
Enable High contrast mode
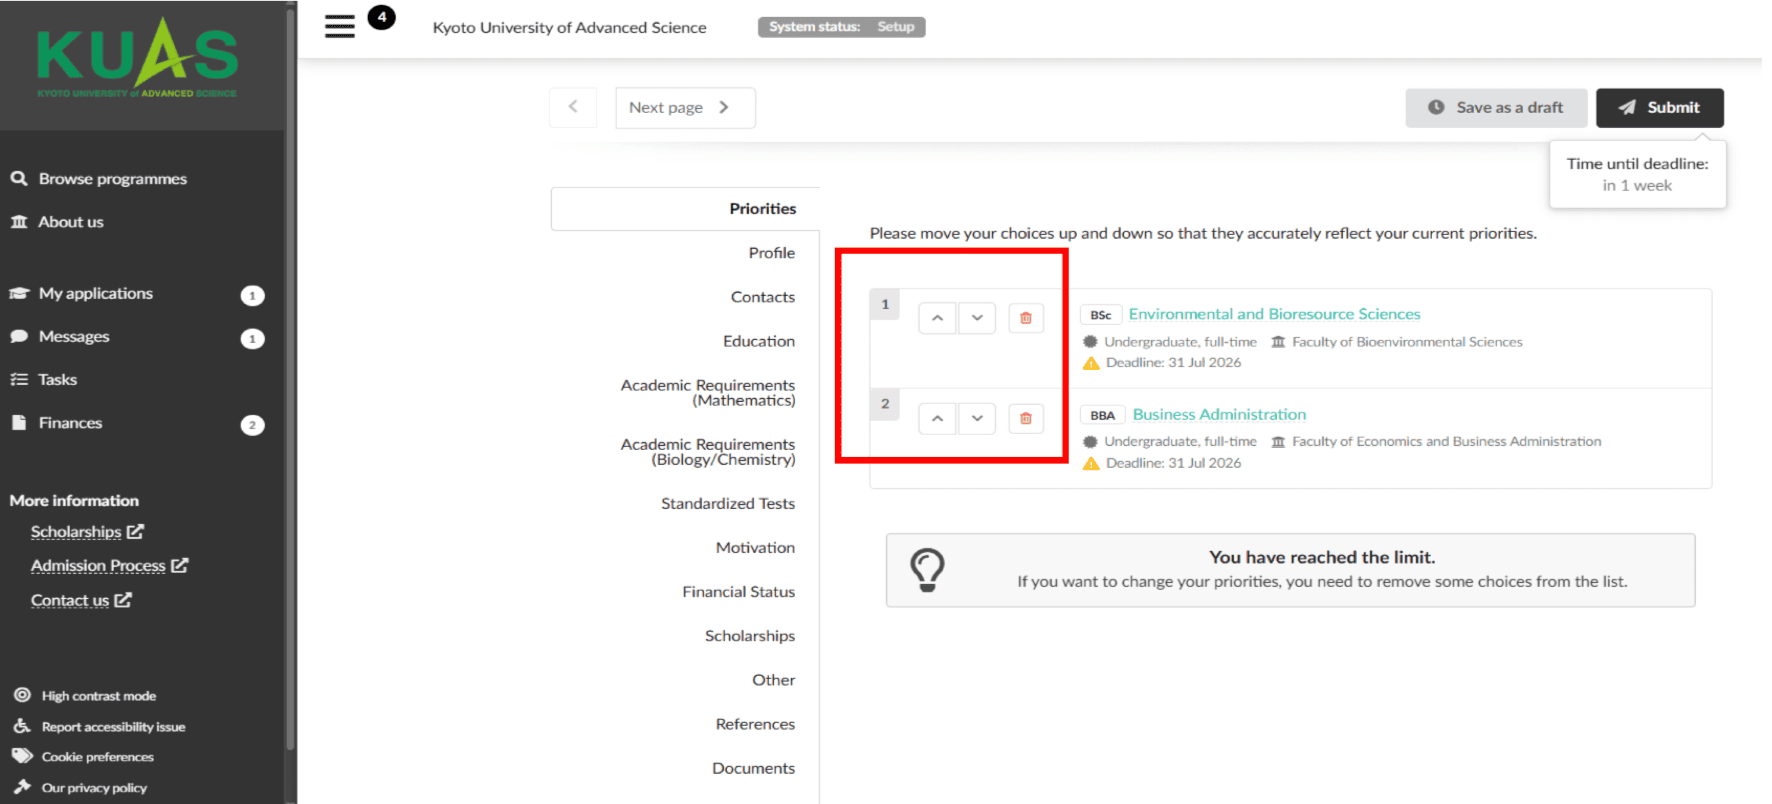tap(85, 695)
